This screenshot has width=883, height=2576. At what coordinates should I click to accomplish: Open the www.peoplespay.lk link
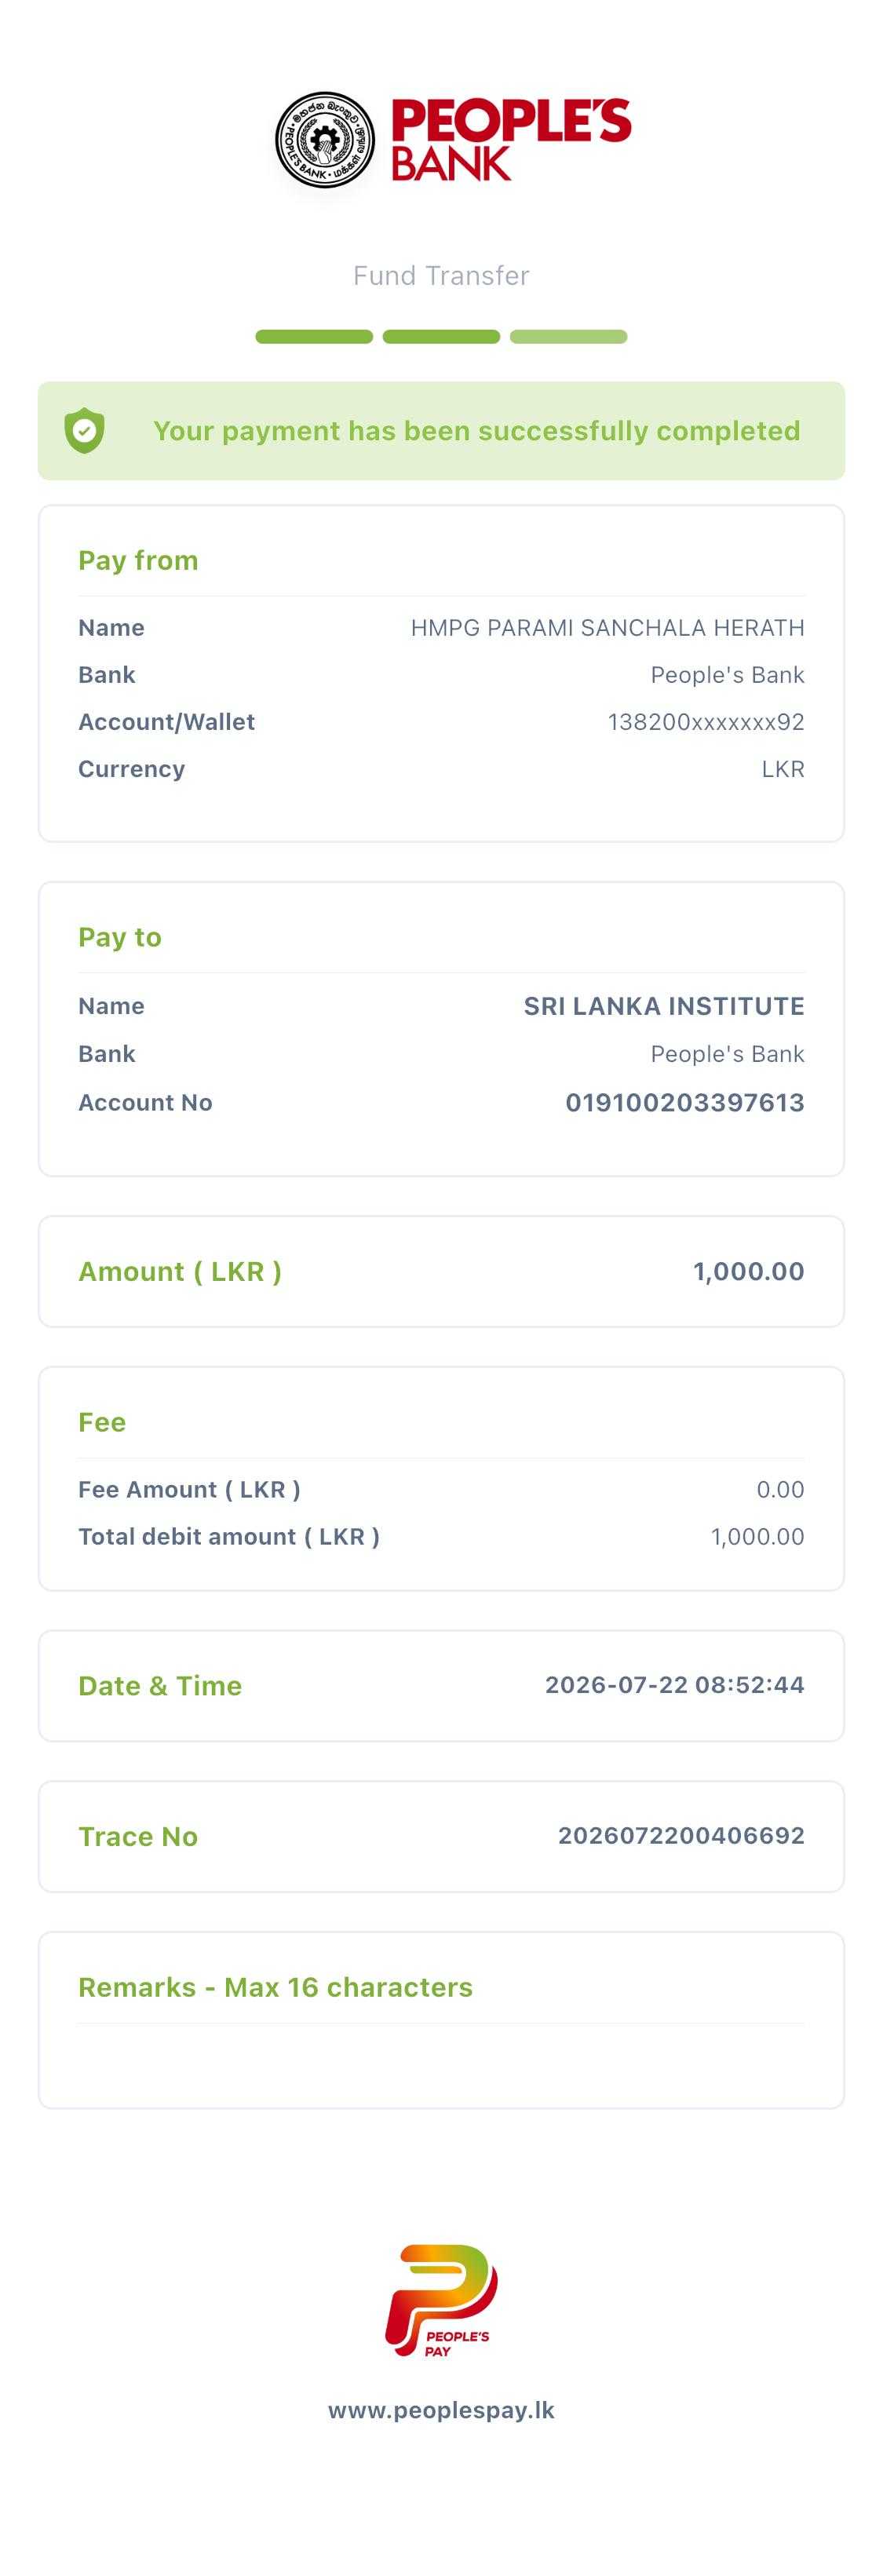[x=441, y=2410]
